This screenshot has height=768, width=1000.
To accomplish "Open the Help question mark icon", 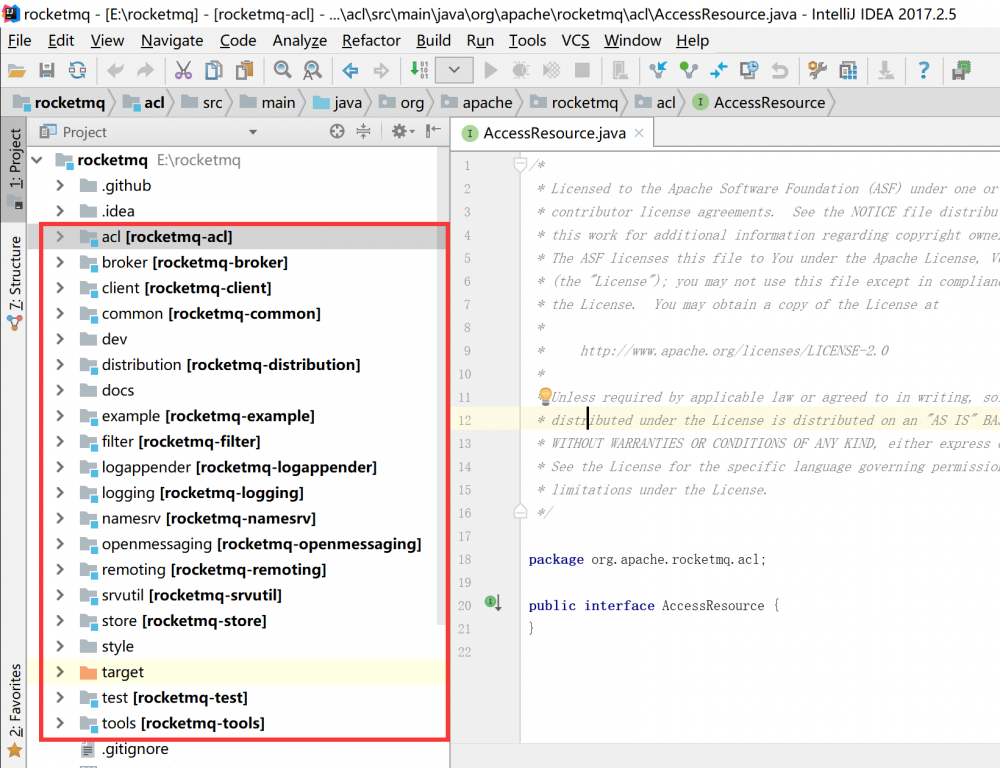I will pyautogui.click(x=924, y=70).
